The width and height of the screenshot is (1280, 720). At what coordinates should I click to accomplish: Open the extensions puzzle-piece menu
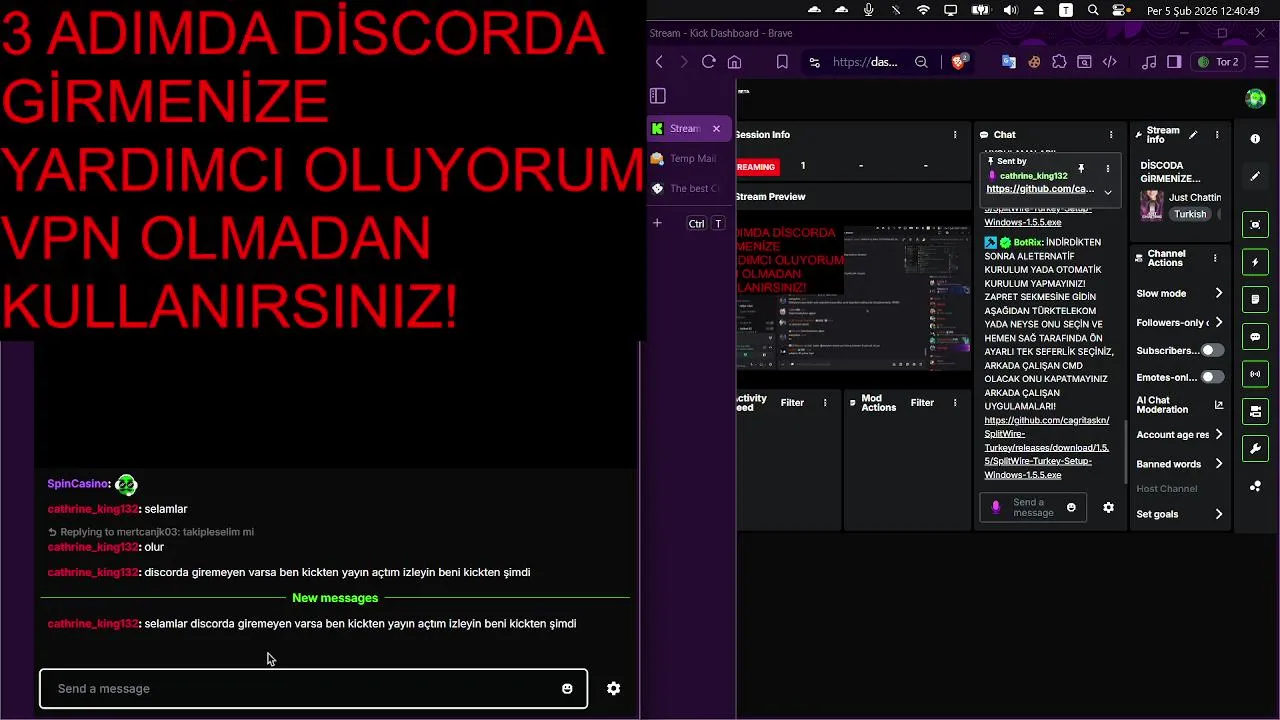click(x=1059, y=62)
